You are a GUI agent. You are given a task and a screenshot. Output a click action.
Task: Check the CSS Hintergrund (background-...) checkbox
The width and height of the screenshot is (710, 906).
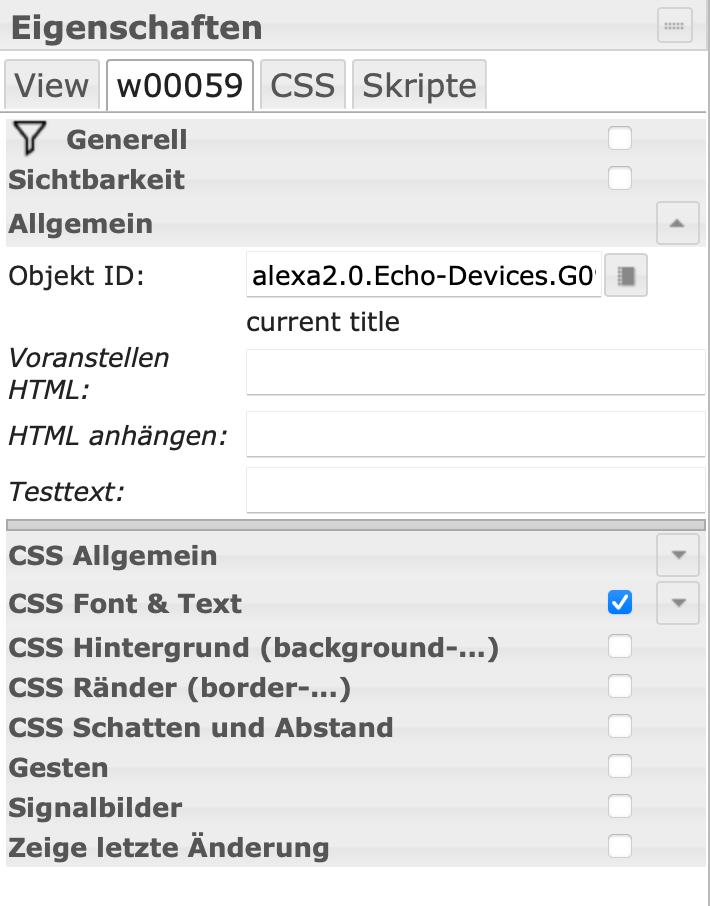point(620,647)
